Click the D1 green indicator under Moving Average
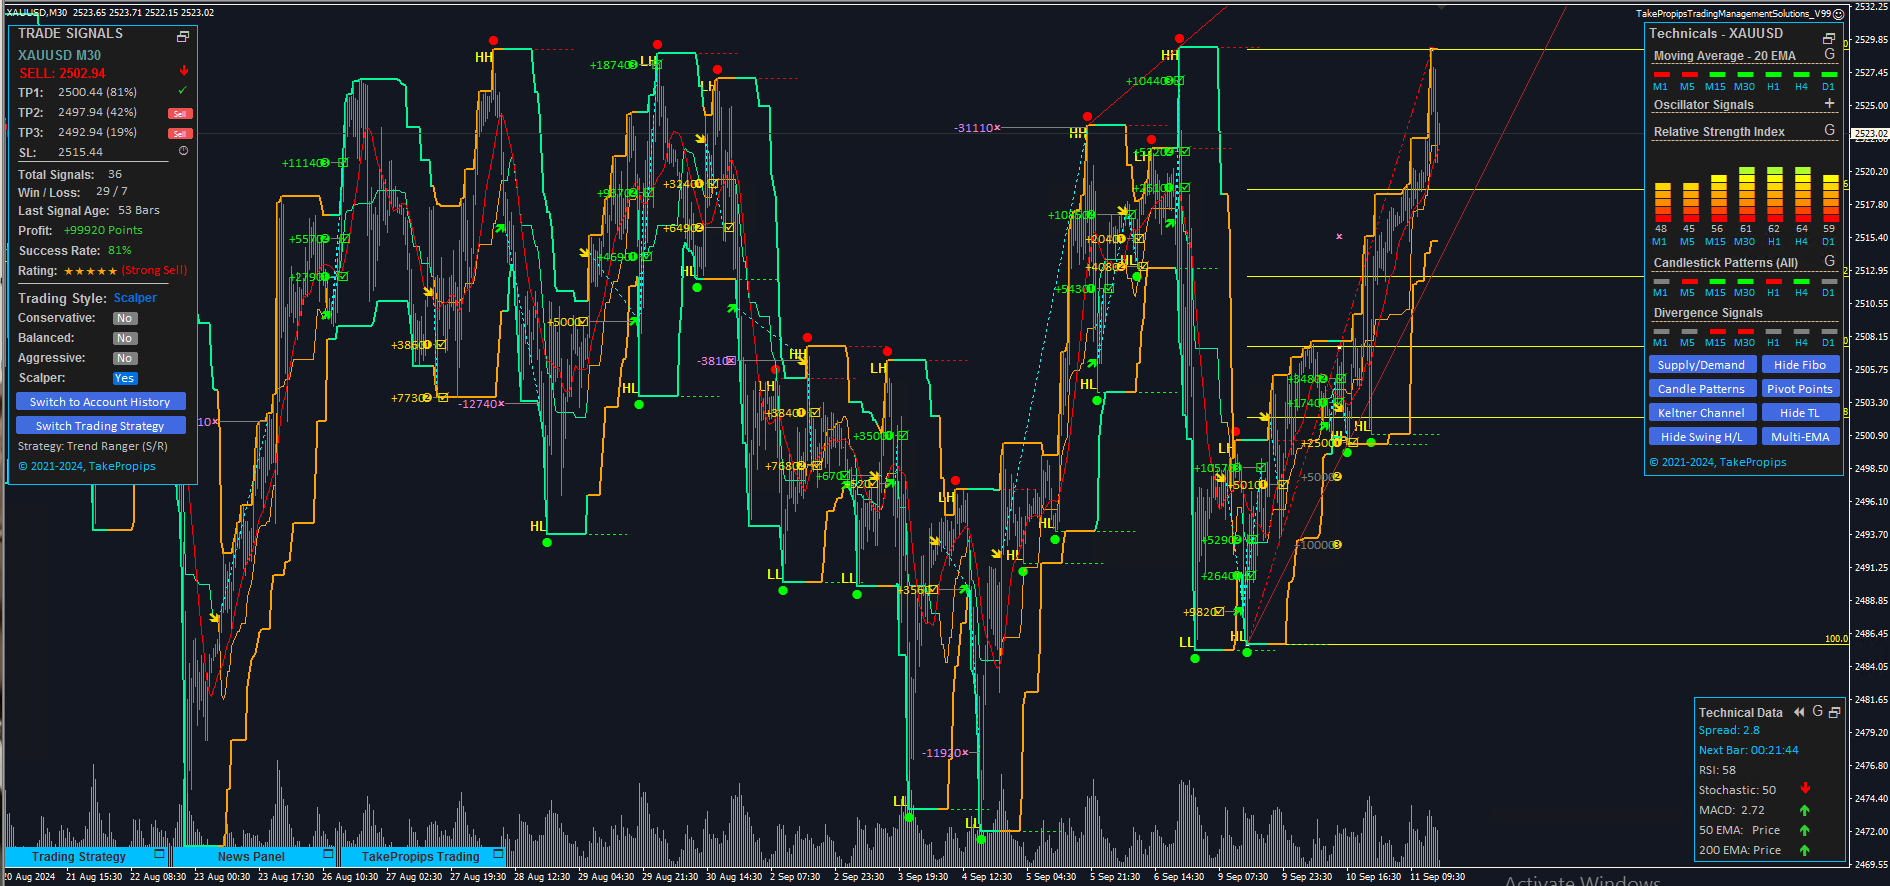This screenshot has height=886, width=1890. pos(1829,74)
